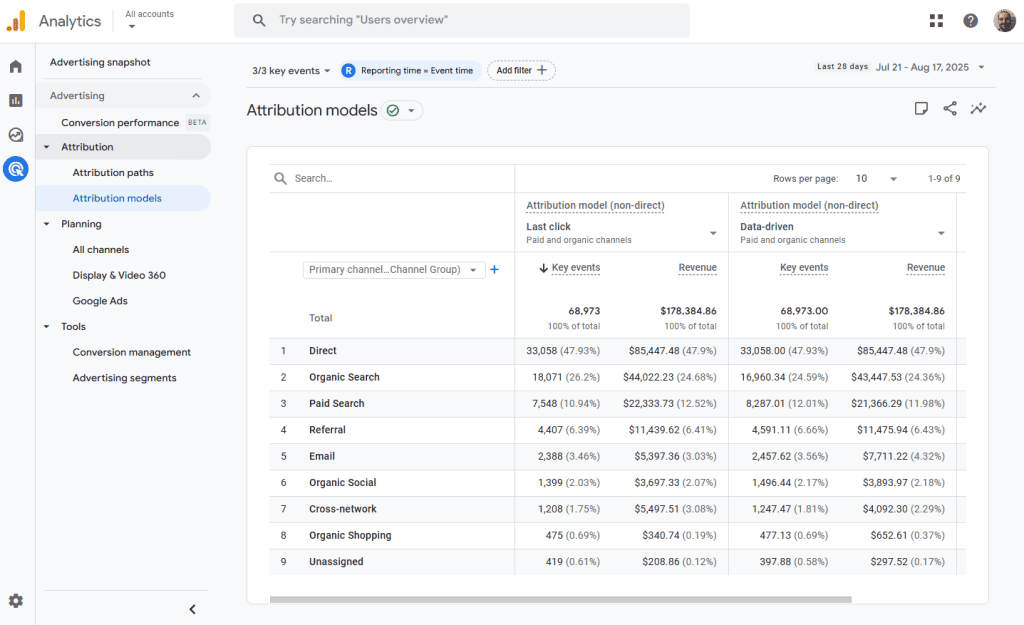Open the Google apps grid icon
Image resolution: width=1024 pixels, height=625 pixels.
coord(936,21)
